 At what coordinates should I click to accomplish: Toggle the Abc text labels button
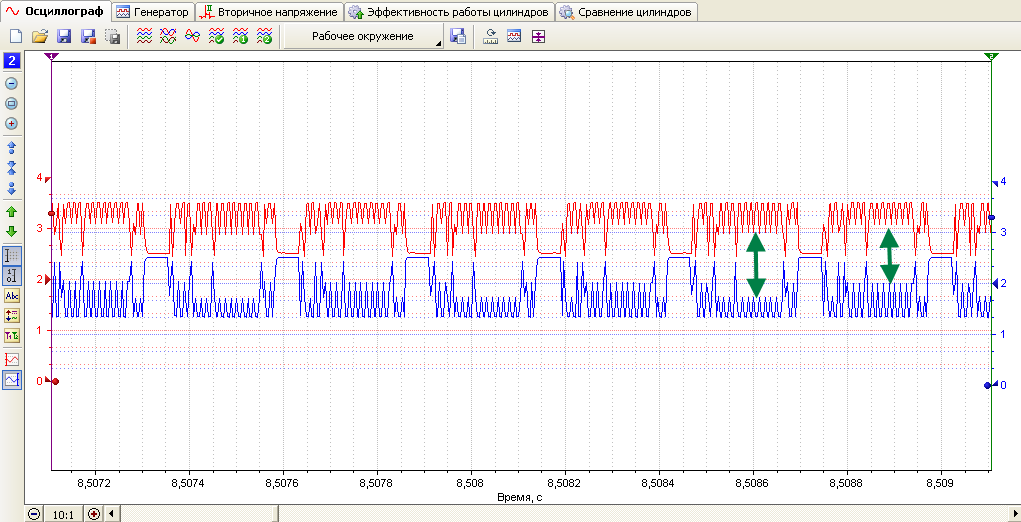[12, 295]
